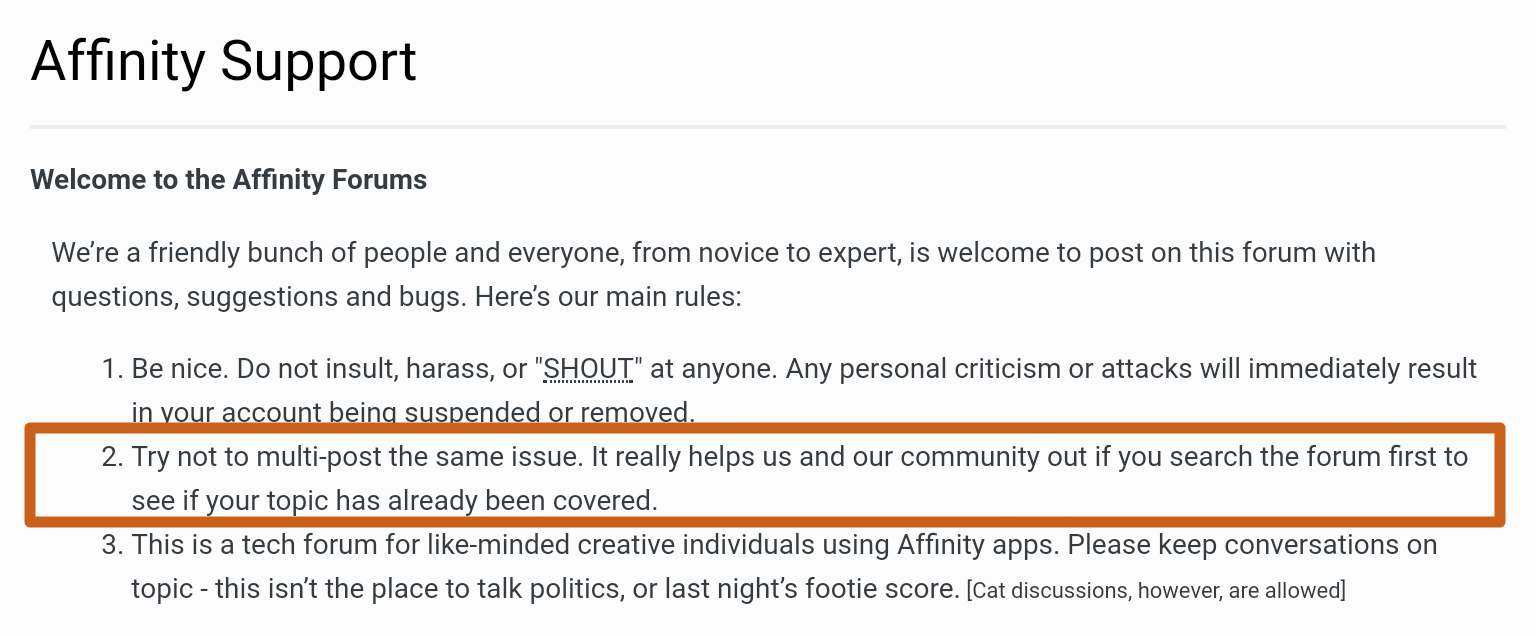
Task: Click the word "Support" in the title
Action: [x=318, y=62]
